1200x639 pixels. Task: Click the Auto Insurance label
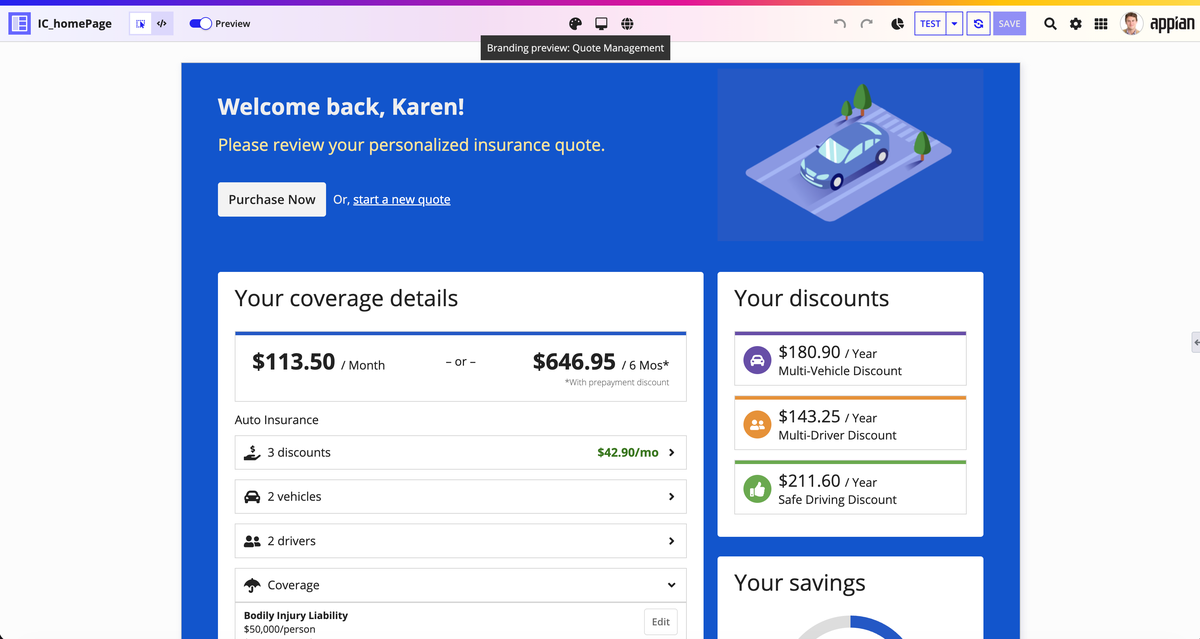(x=277, y=420)
